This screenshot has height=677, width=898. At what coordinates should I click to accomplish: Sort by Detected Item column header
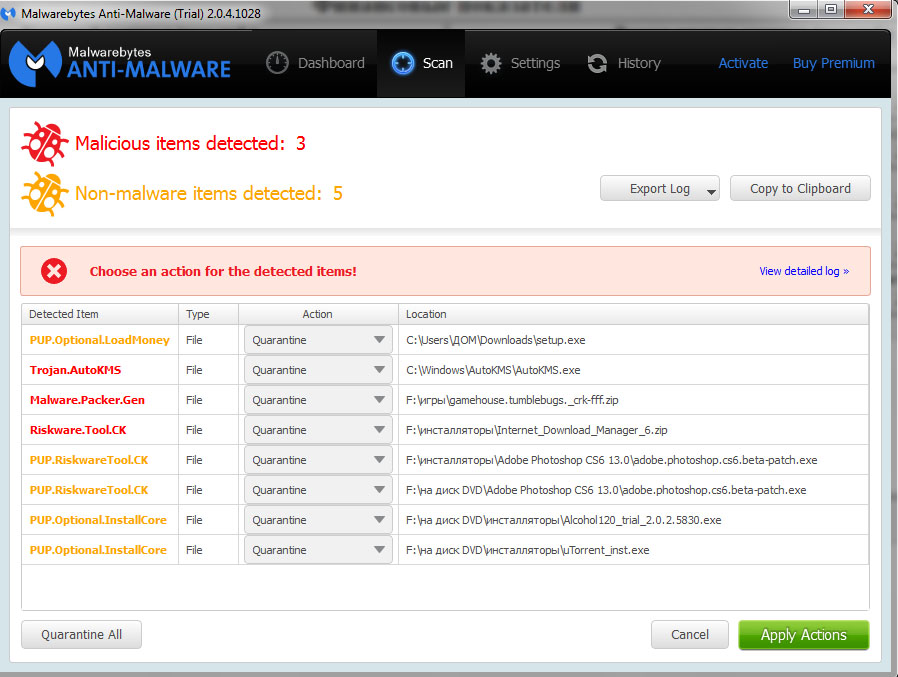(100, 314)
